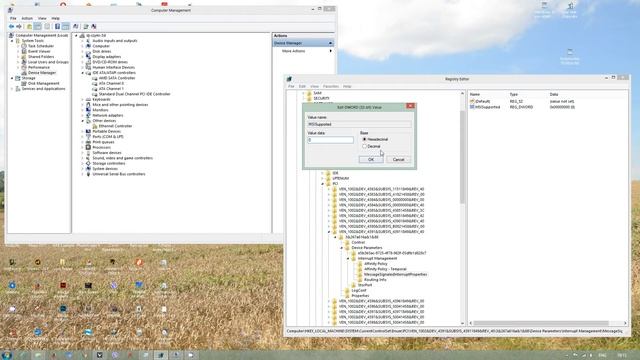
Task: Click Cancel in Edit DWORD dialog
Action: [x=398, y=160]
